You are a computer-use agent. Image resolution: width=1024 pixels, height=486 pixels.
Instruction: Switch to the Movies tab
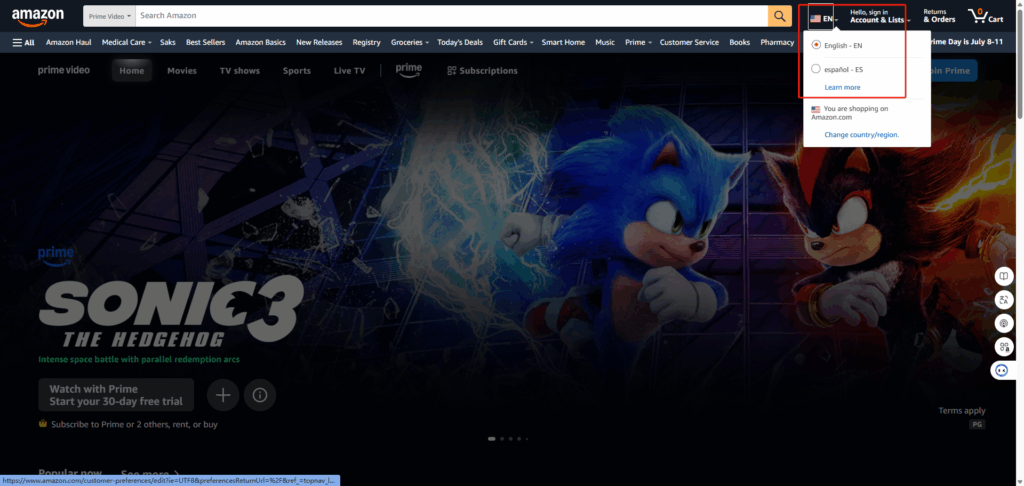(x=182, y=71)
